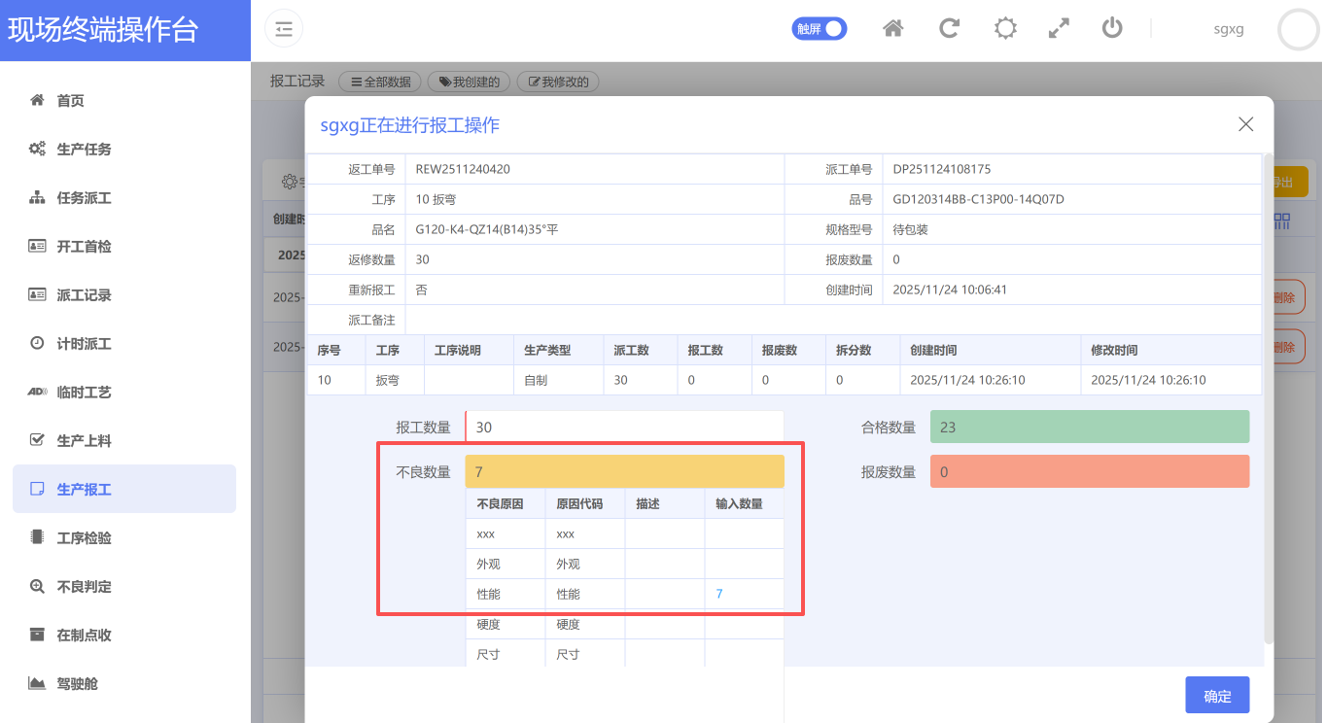1322x728 pixels.
Task: Click 输入数量 cell in 外观 row
Action: click(x=743, y=564)
